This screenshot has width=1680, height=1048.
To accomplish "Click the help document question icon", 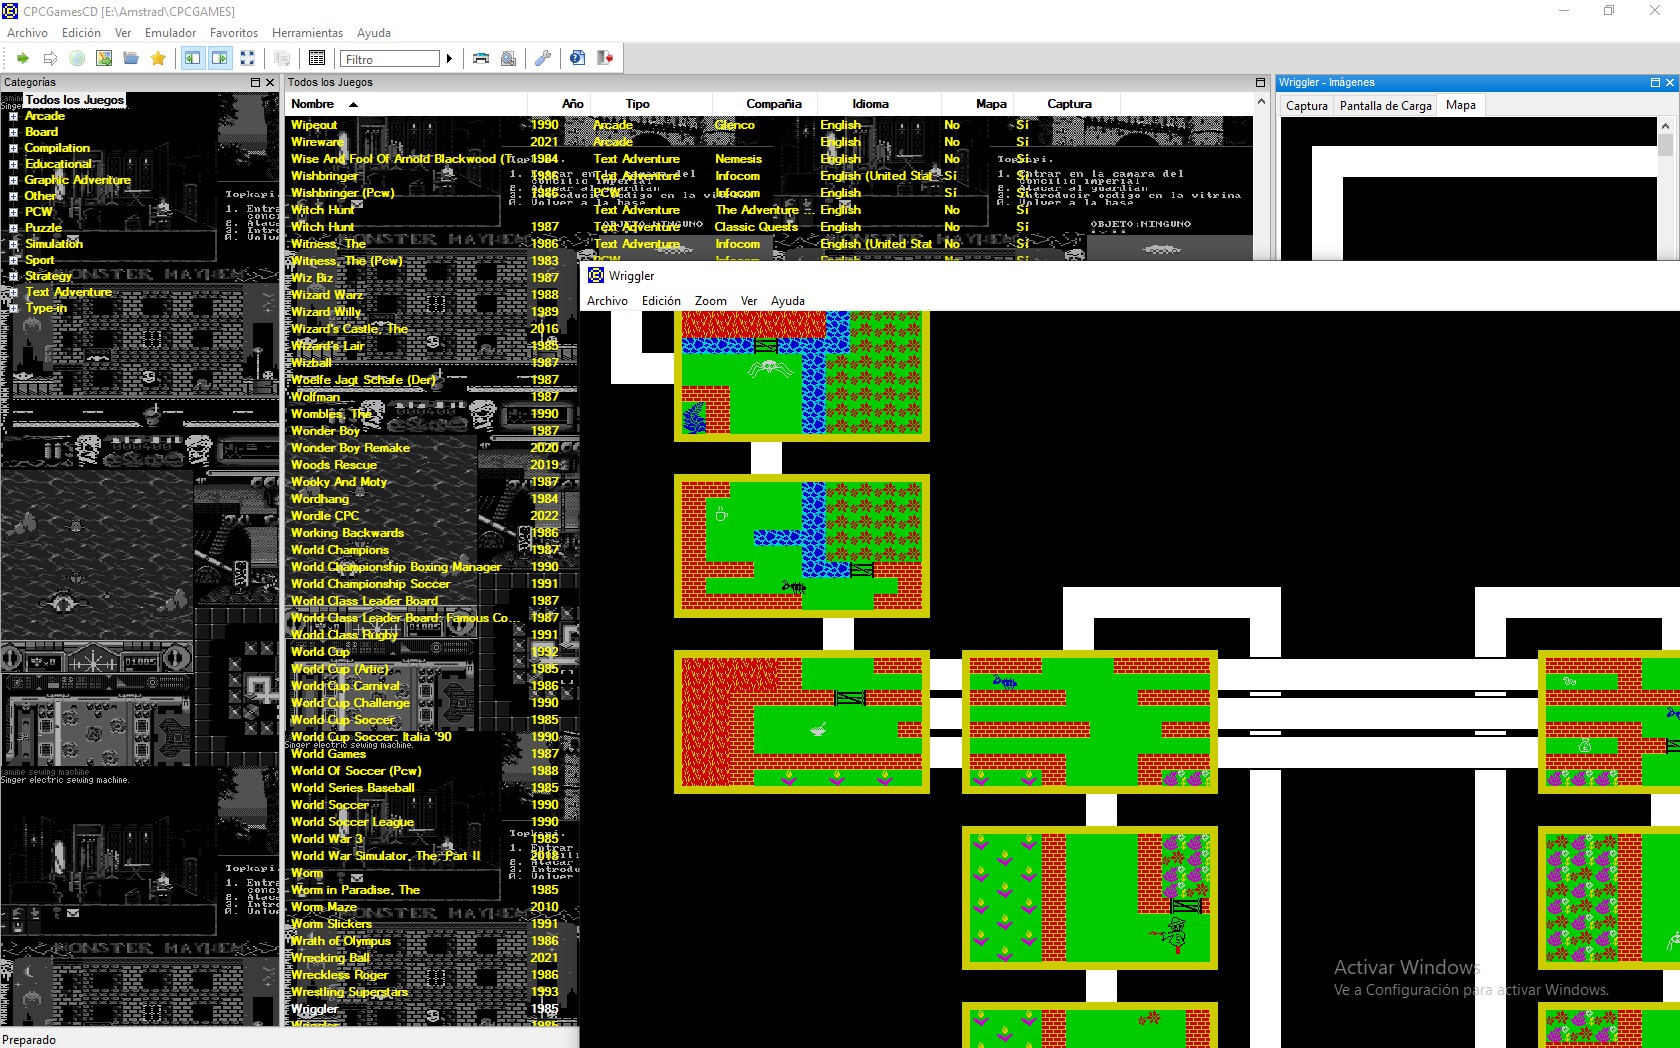I will click(577, 58).
